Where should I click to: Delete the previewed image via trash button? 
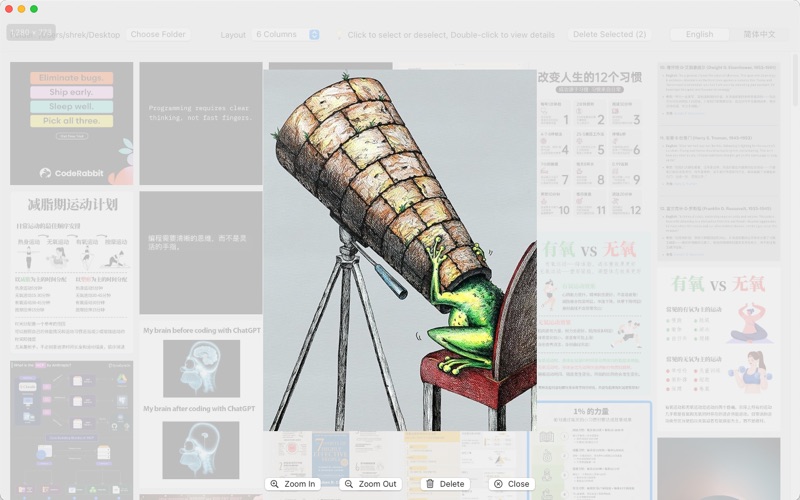click(x=444, y=484)
